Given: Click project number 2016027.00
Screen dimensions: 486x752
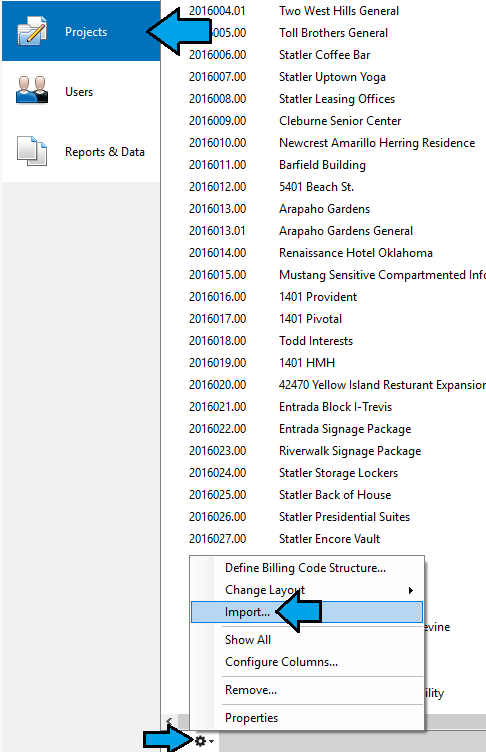Looking at the screenshot, I should pyautogui.click(x=217, y=539).
